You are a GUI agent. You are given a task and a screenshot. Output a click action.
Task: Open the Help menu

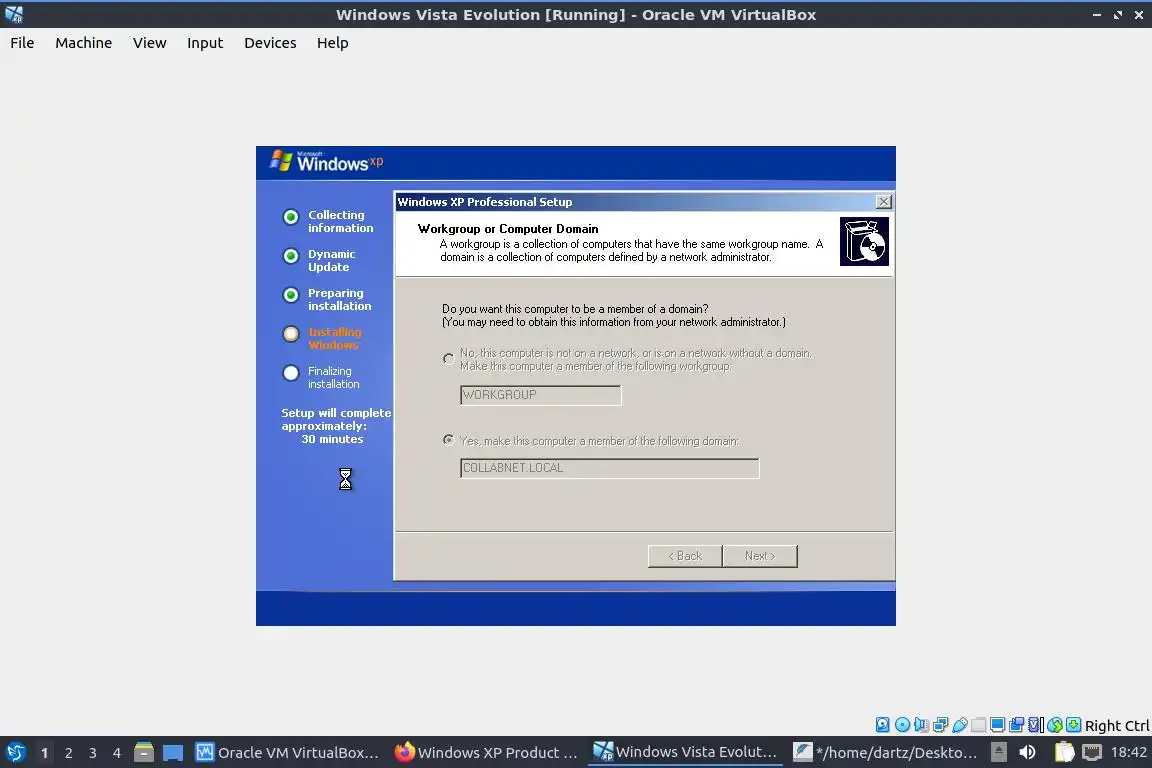click(333, 43)
